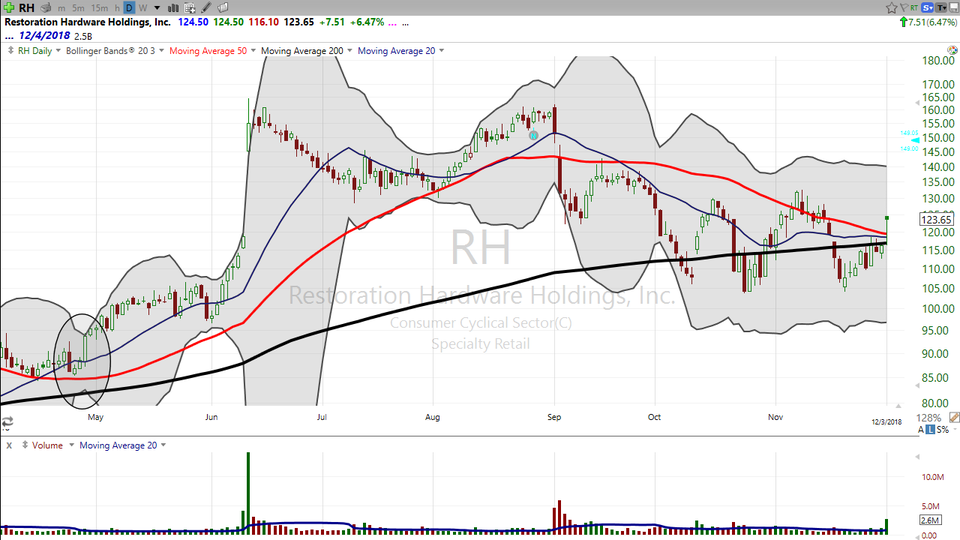960x540 pixels.
Task: Click the RH symbol label
Action: coord(26,8)
